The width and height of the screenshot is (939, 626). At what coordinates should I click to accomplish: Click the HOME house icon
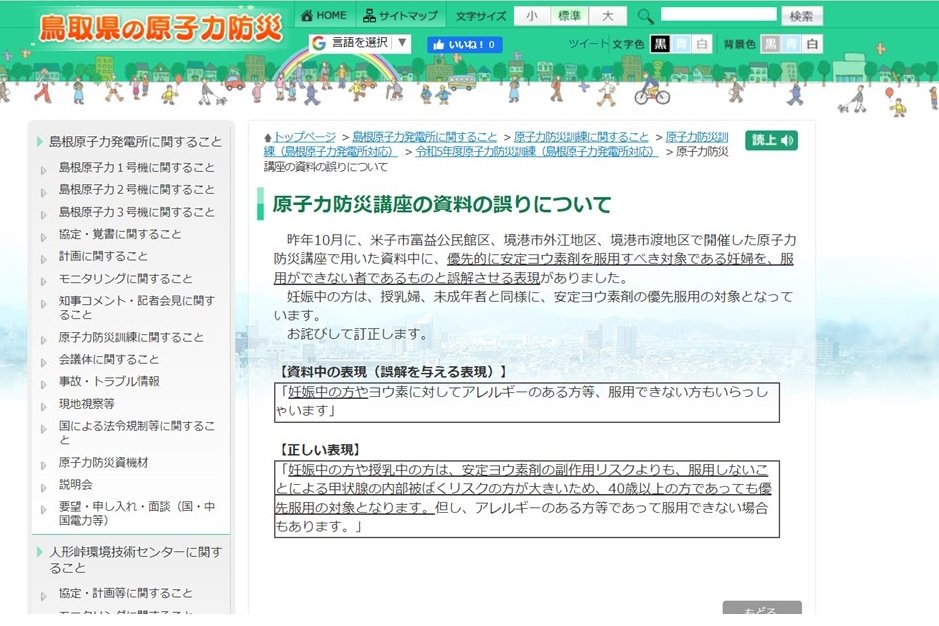307,16
